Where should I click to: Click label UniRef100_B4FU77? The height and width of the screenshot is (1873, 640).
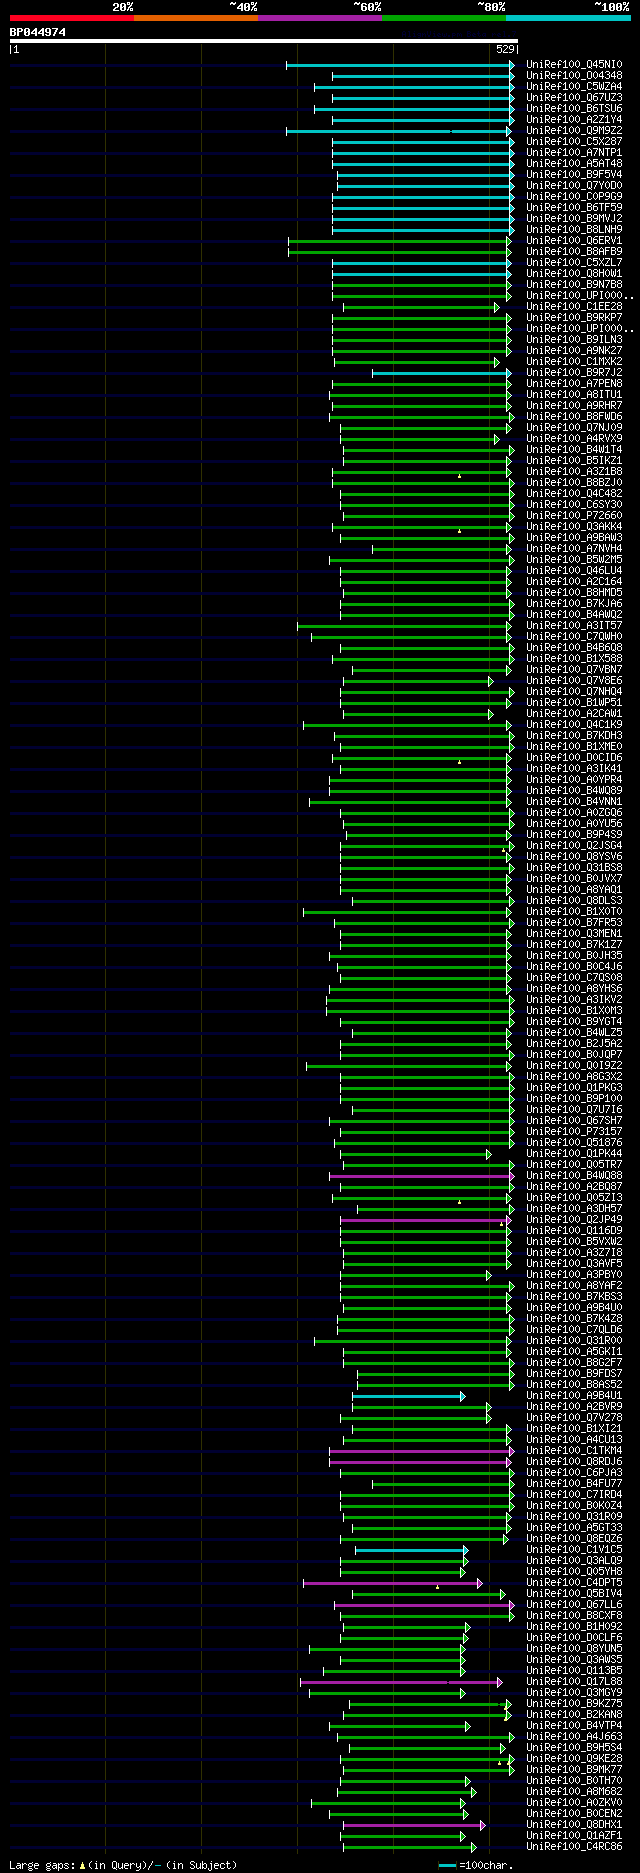(574, 1484)
